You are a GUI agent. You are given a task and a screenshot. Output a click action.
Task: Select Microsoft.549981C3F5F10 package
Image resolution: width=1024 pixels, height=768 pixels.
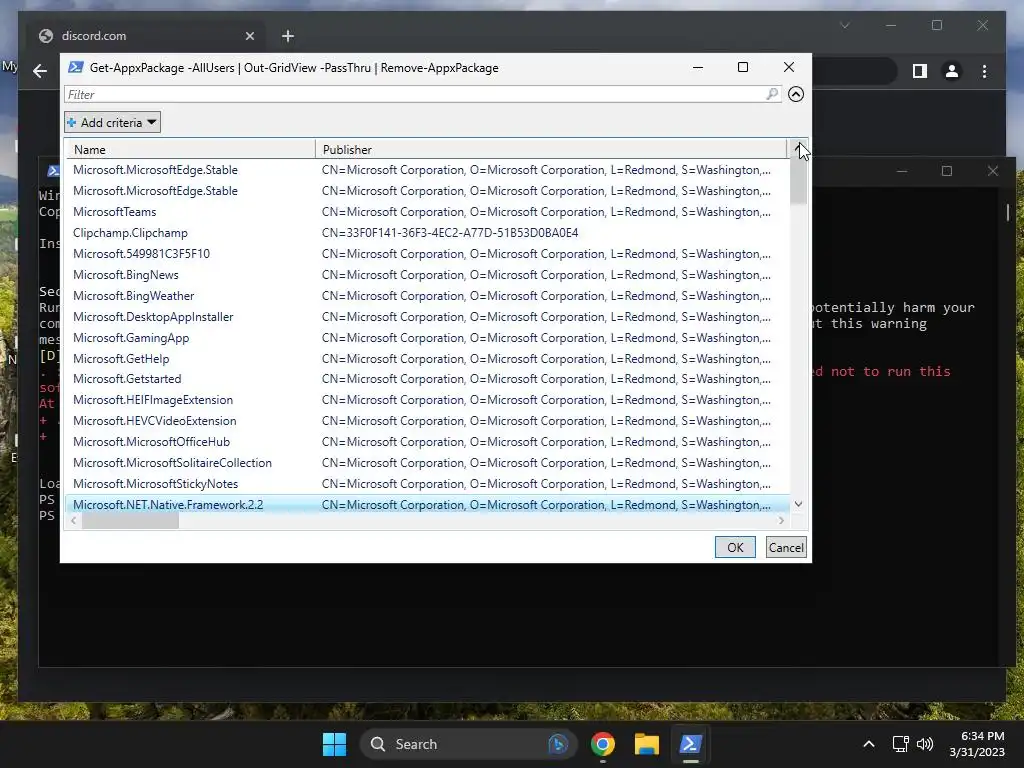pyautogui.click(x=427, y=253)
